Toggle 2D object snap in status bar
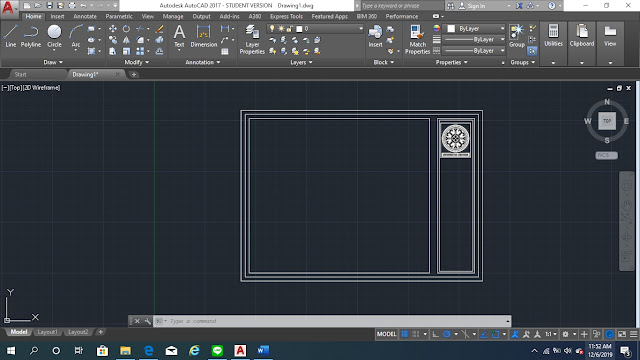640x360 pixels. tap(496, 334)
